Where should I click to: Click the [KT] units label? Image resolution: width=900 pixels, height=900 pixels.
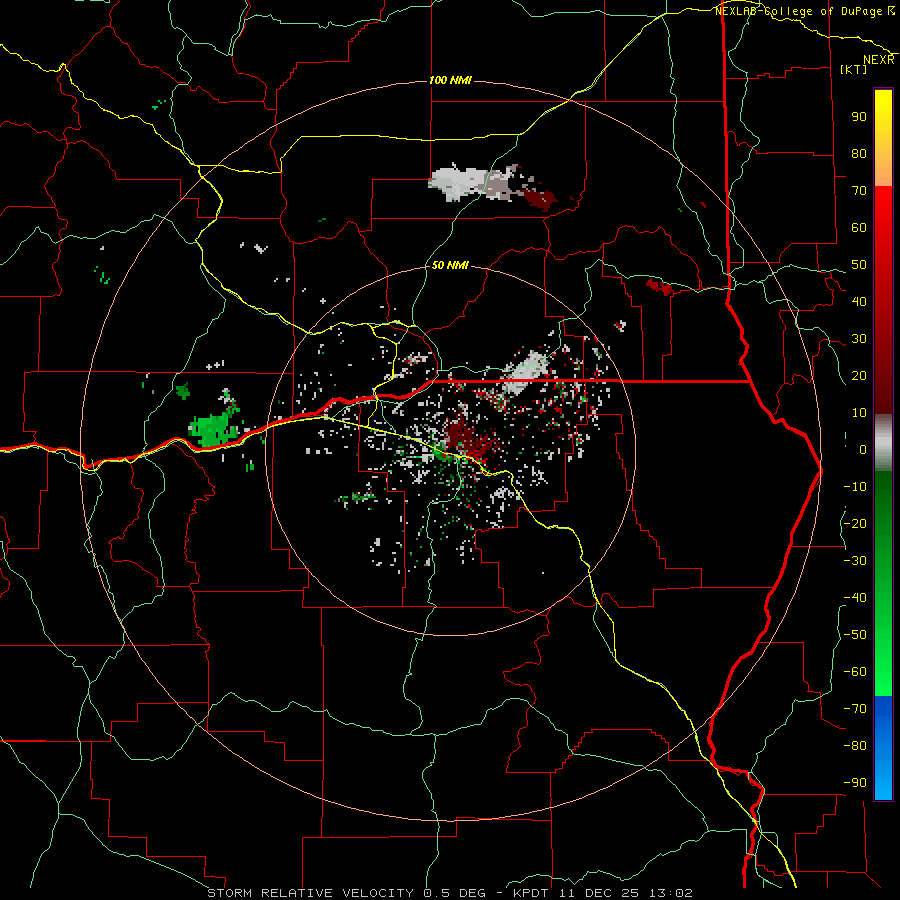[854, 69]
